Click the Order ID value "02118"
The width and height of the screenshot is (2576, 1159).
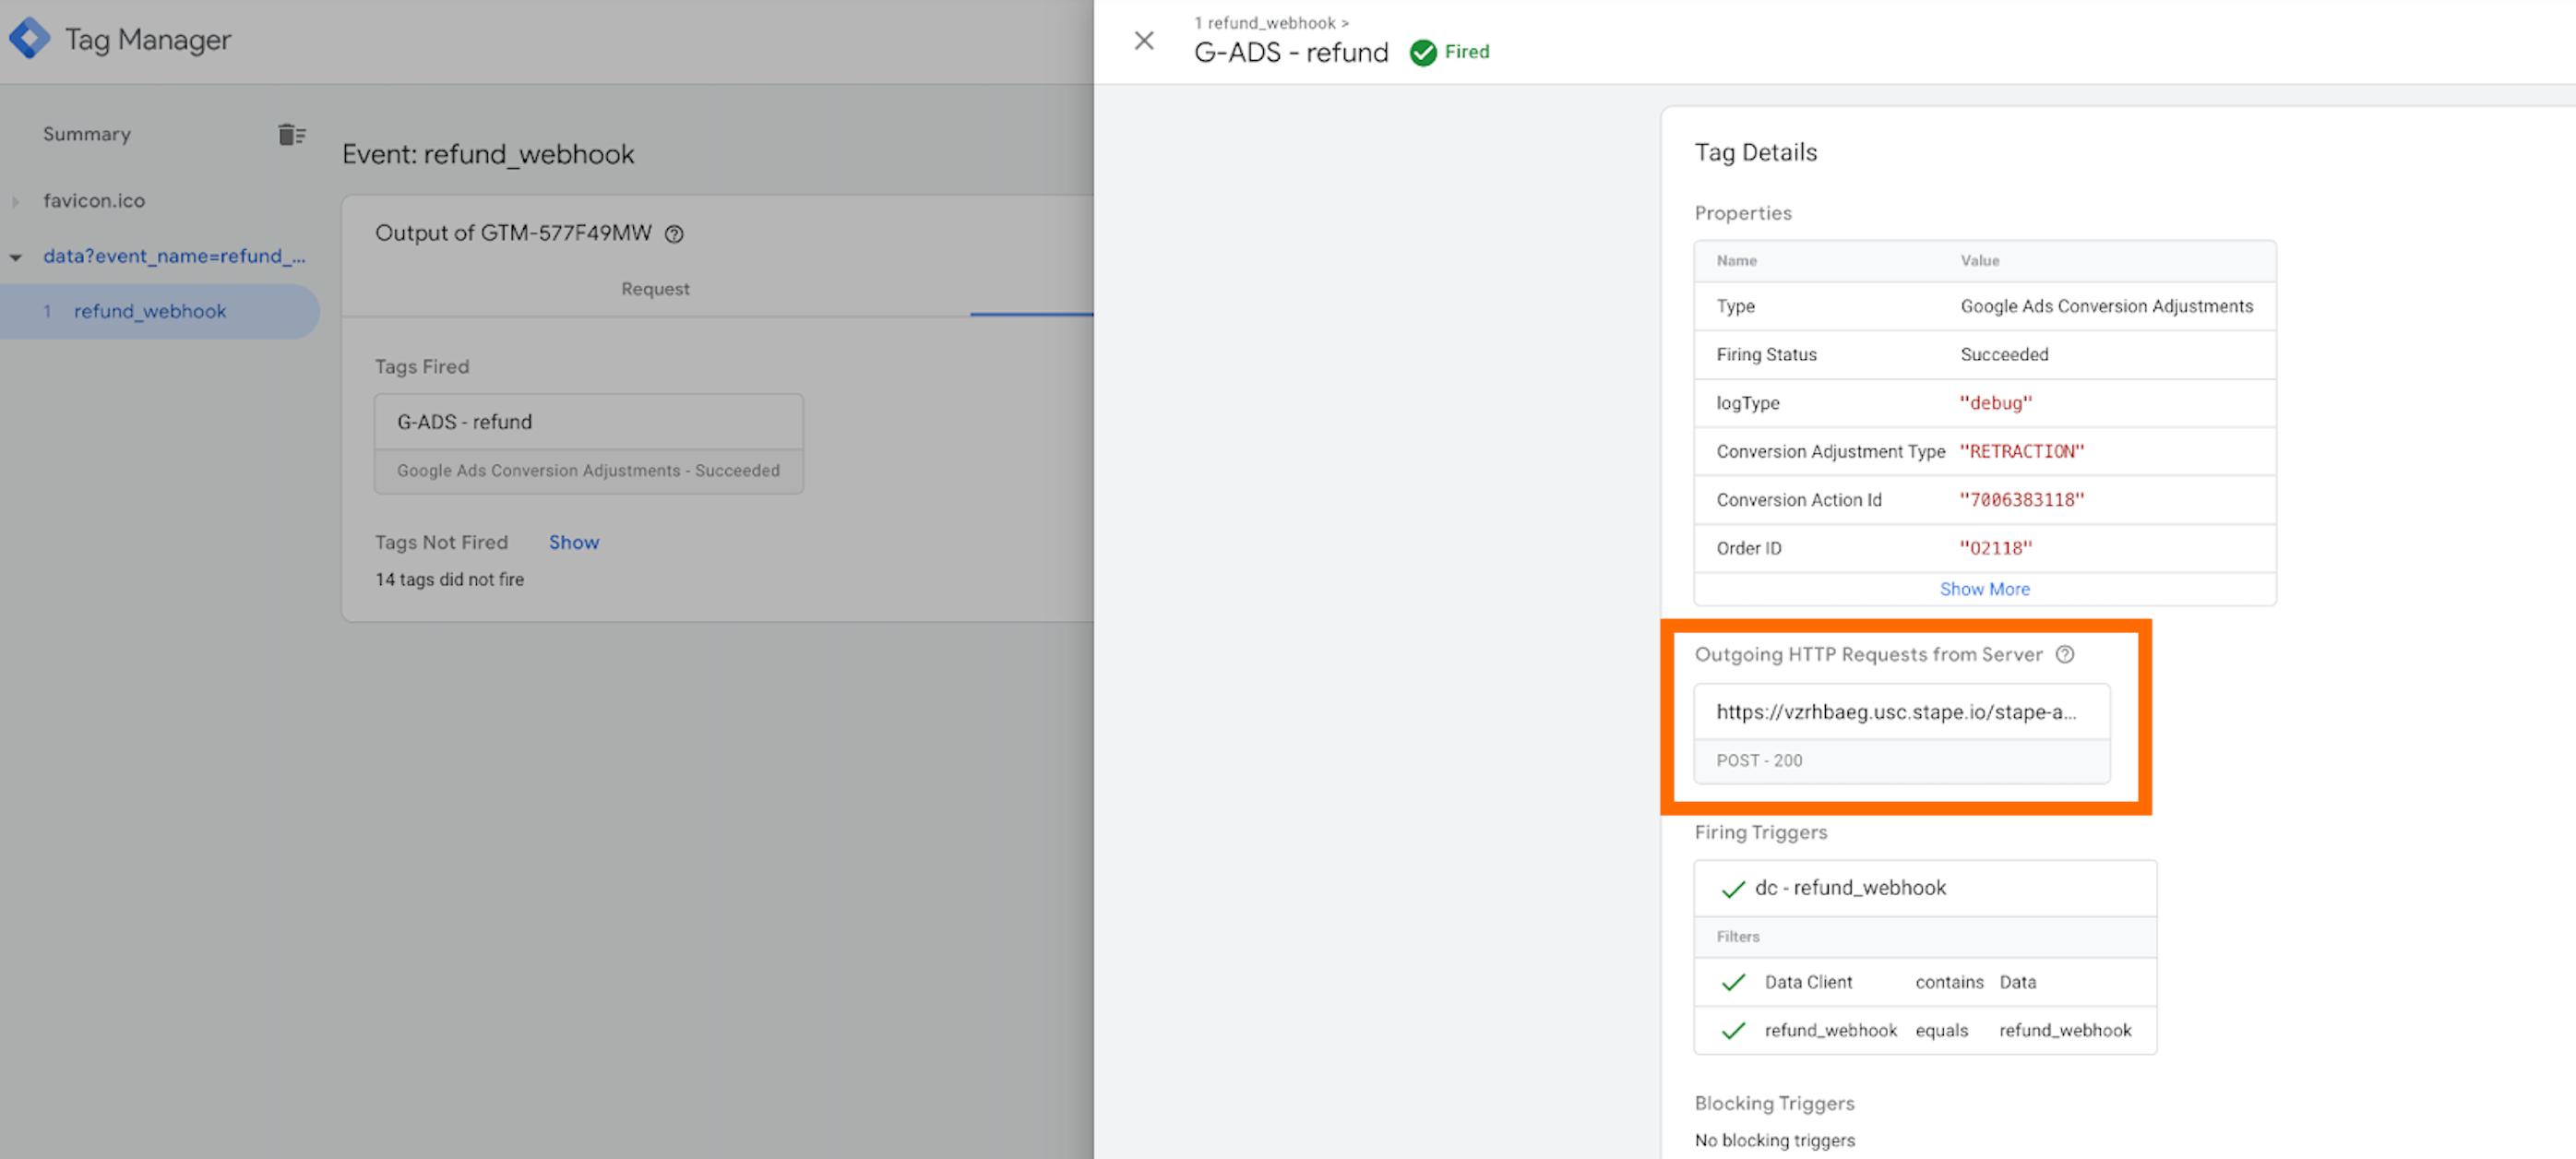coord(1996,548)
